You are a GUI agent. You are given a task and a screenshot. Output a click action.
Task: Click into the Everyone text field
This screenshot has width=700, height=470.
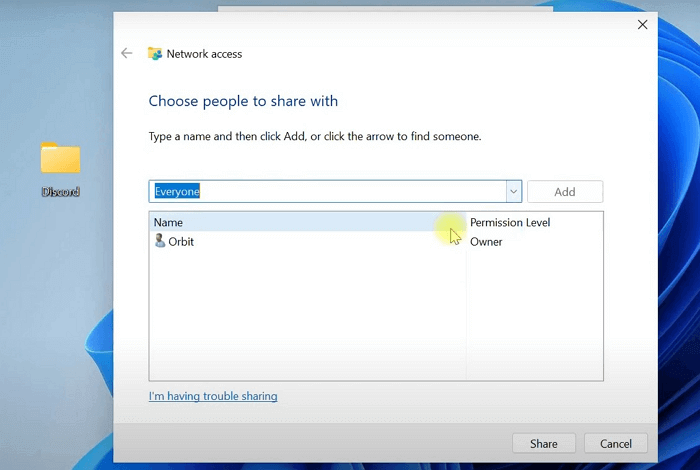tap(328, 191)
